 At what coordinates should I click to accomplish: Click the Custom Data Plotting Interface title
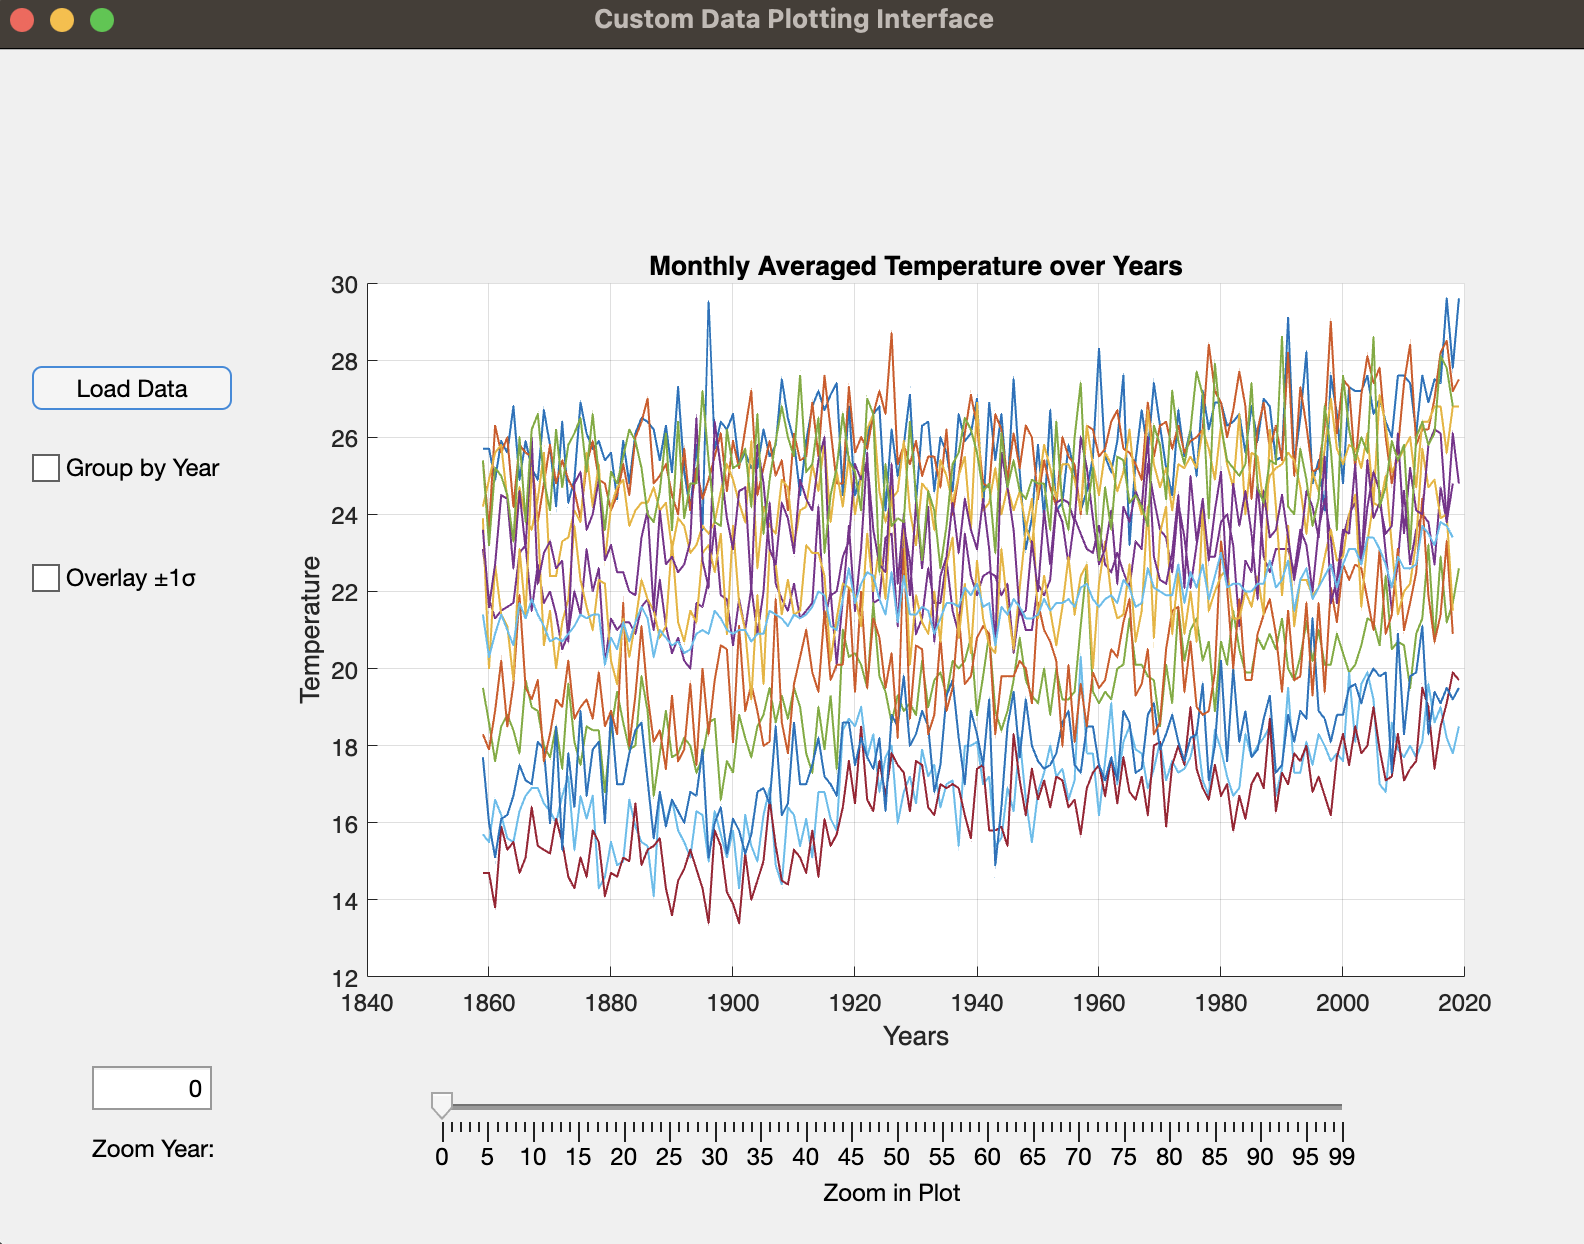pyautogui.click(x=794, y=19)
